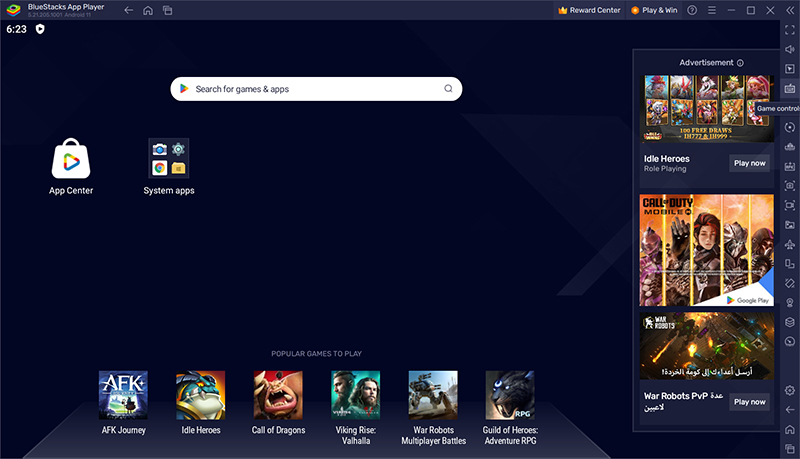The height and width of the screenshot is (459, 800).
Task: Click the stacked layers icon in sidebar
Action: coord(789,322)
